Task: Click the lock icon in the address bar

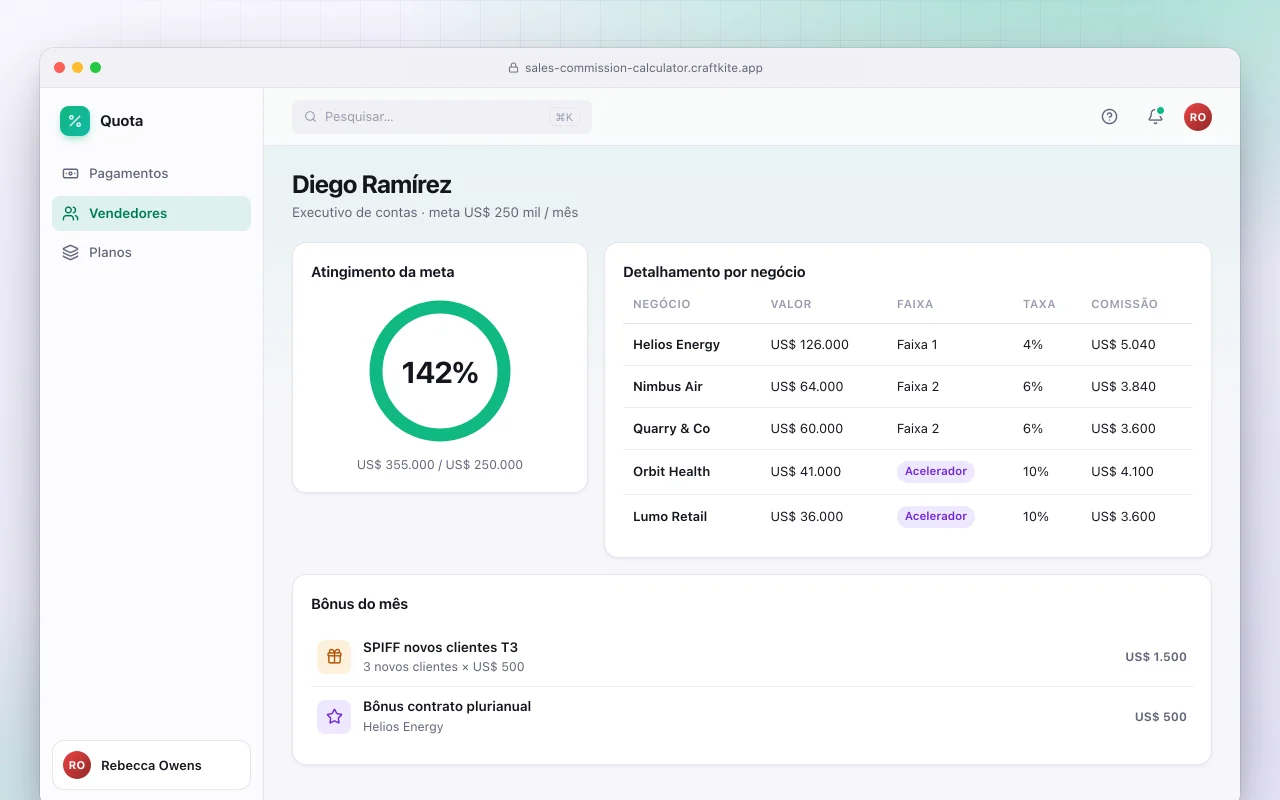Action: tap(515, 68)
